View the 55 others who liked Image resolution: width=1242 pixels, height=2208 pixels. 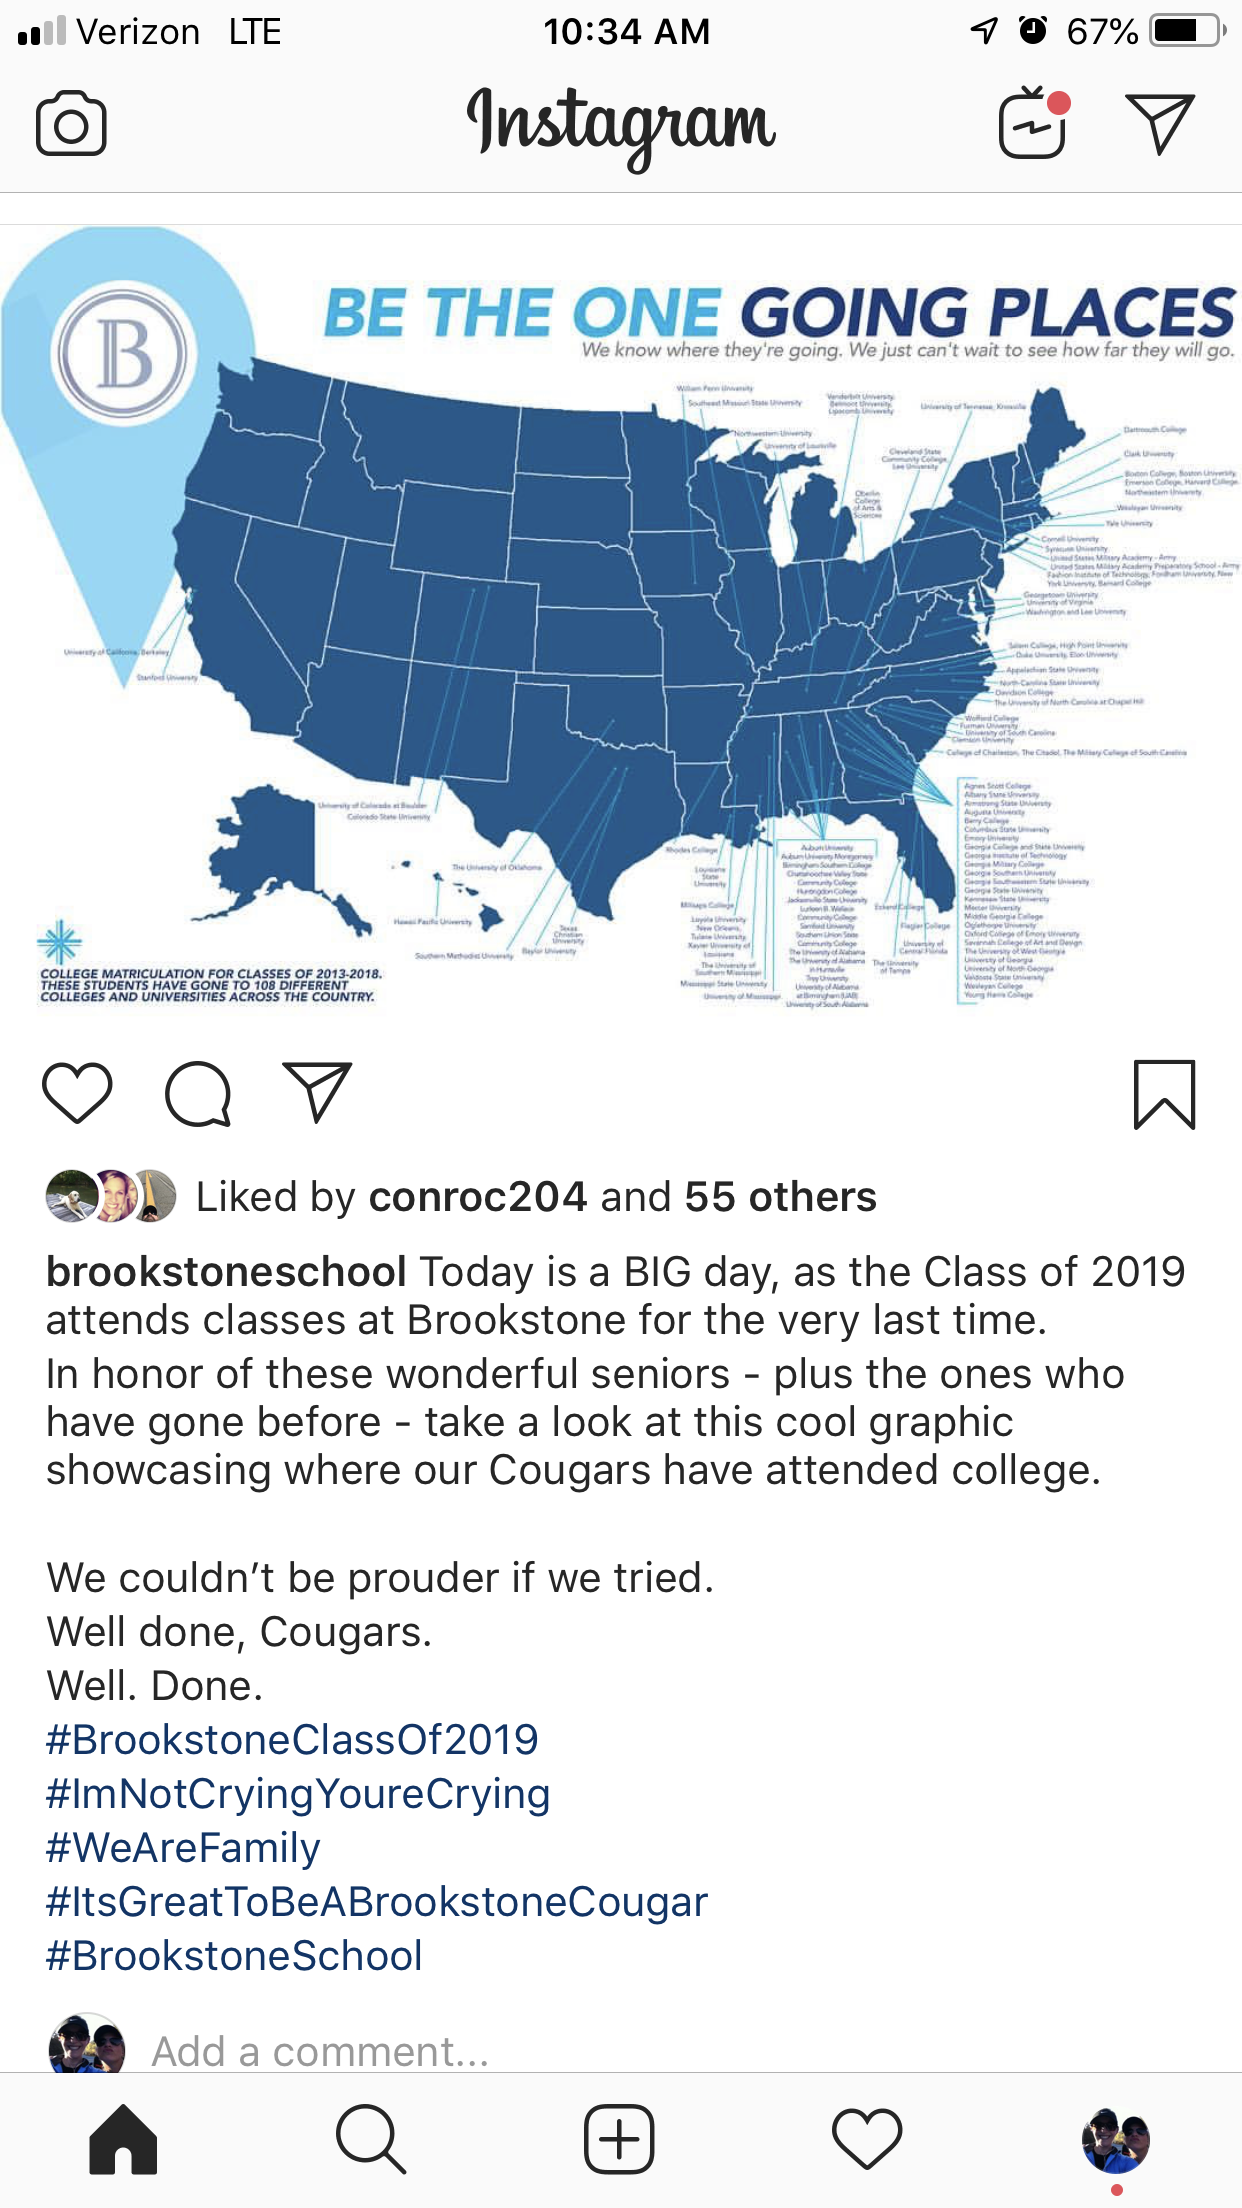(x=780, y=1197)
